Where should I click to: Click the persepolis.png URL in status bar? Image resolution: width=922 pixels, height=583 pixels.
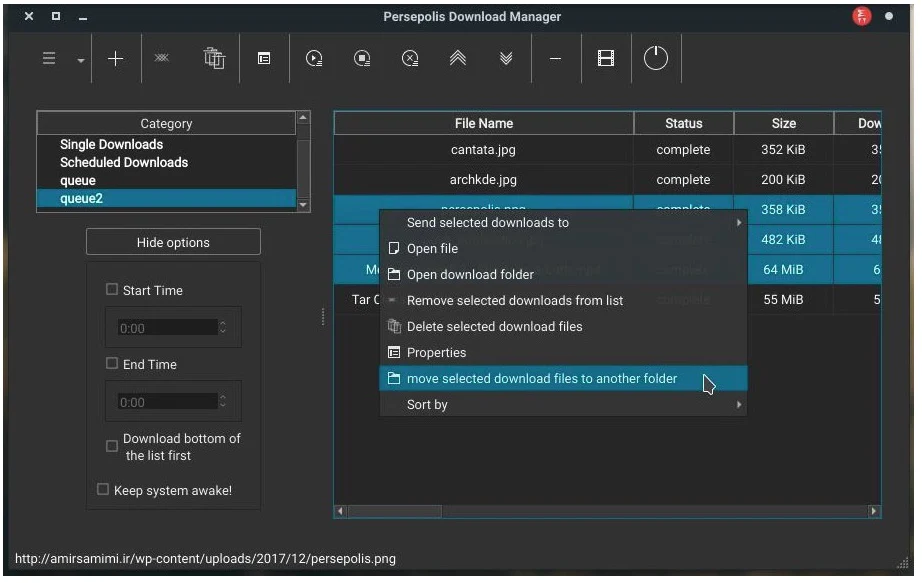[205, 559]
